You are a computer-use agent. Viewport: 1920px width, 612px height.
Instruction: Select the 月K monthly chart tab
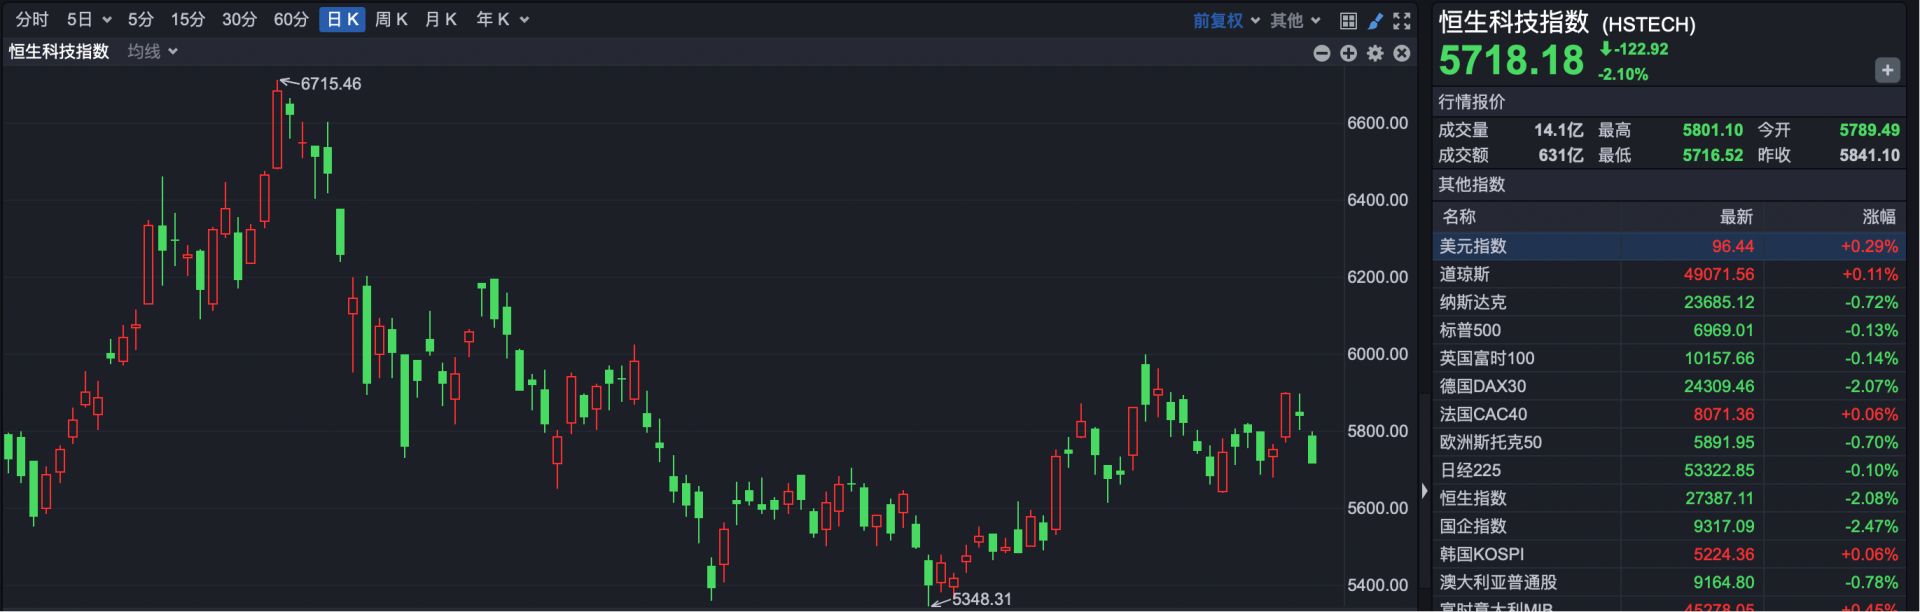point(440,20)
